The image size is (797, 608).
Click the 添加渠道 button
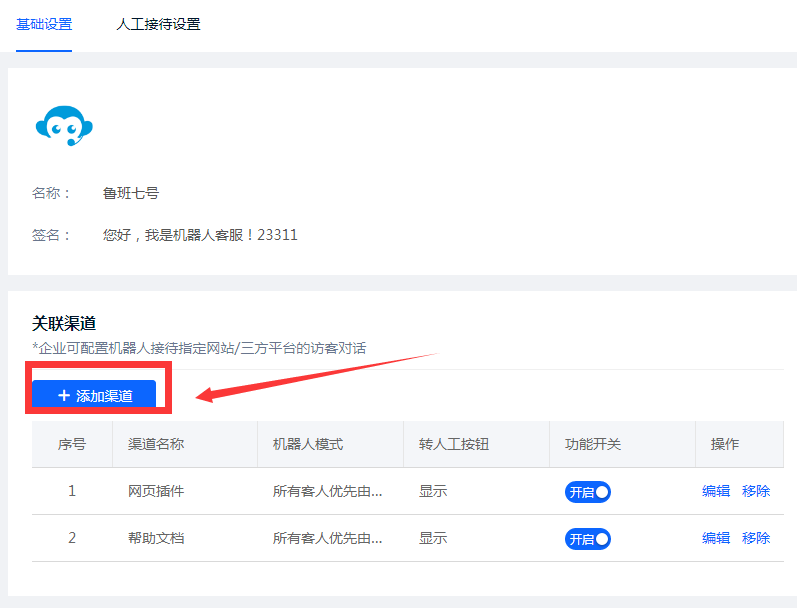94,394
